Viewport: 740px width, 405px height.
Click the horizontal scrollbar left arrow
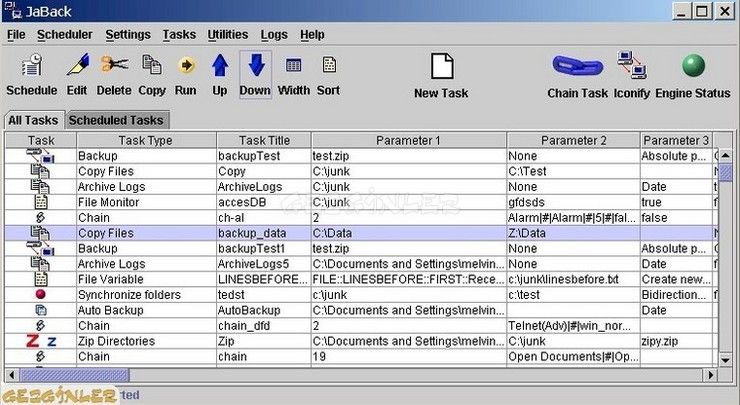(12, 375)
